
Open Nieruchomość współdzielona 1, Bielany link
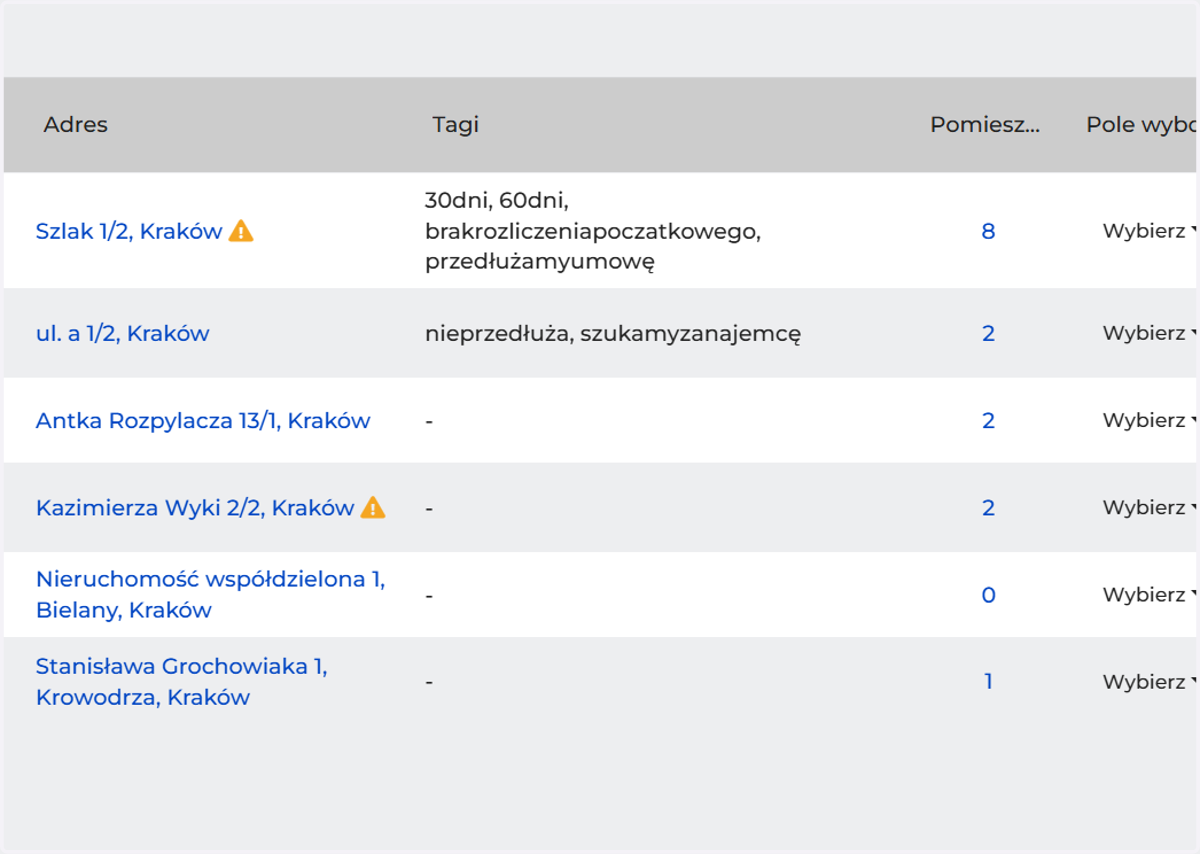click(211, 594)
